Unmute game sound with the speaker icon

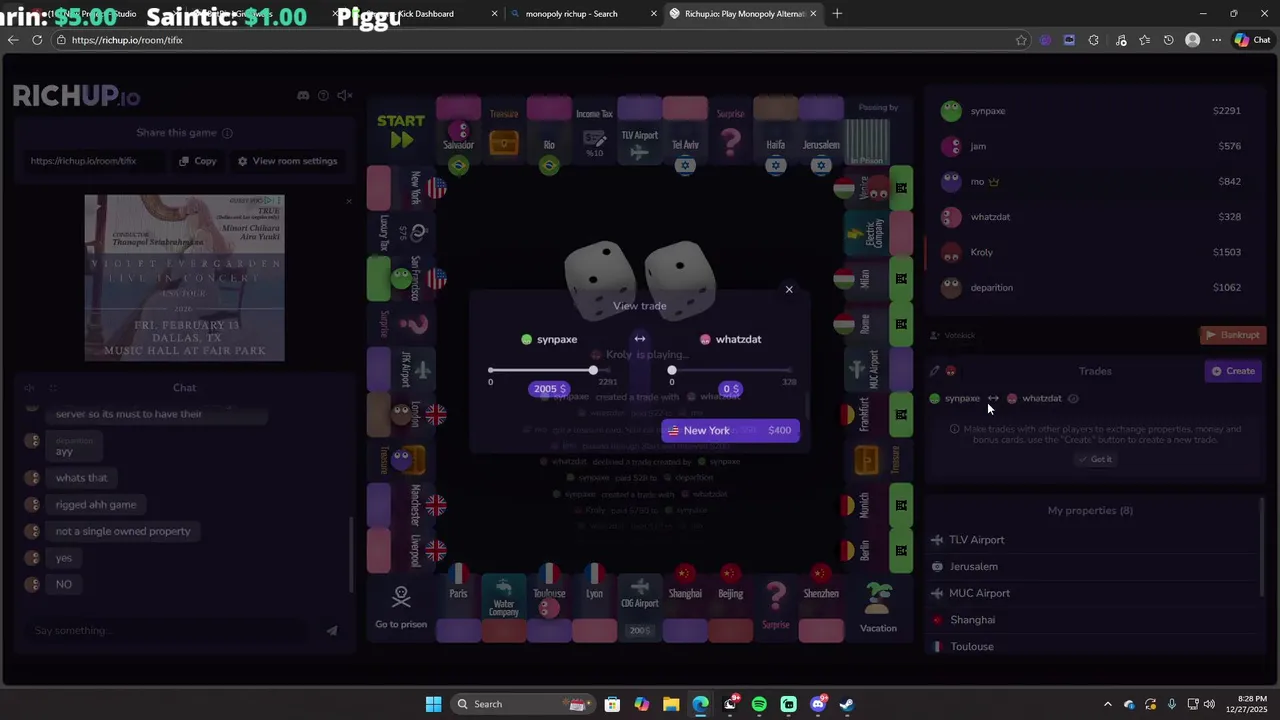344,95
